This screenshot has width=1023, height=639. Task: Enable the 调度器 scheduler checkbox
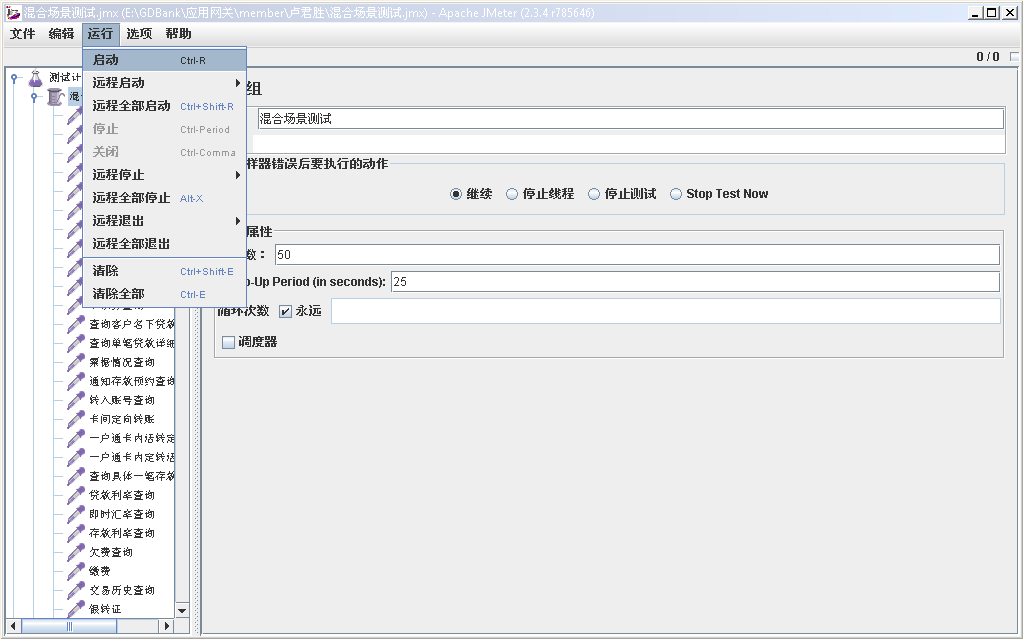(x=228, y=342)
